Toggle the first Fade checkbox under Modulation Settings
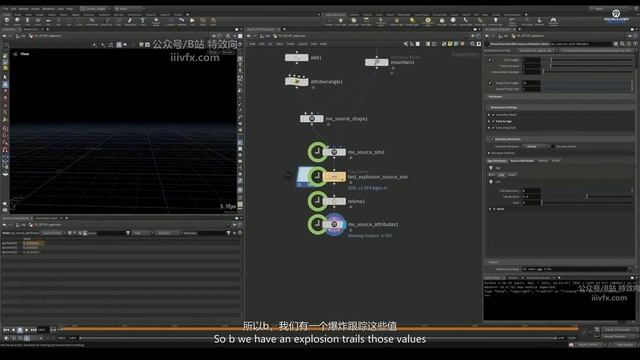 (493, 115)
